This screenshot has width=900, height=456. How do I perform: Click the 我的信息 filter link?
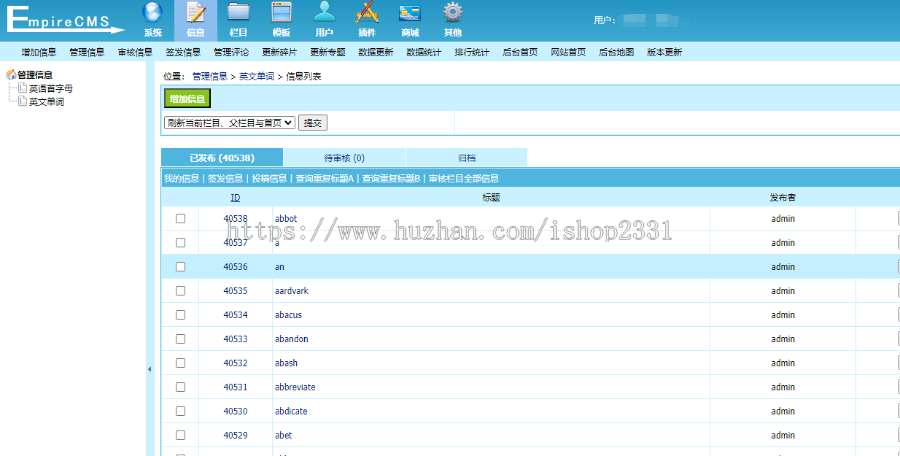coord(181,179)
